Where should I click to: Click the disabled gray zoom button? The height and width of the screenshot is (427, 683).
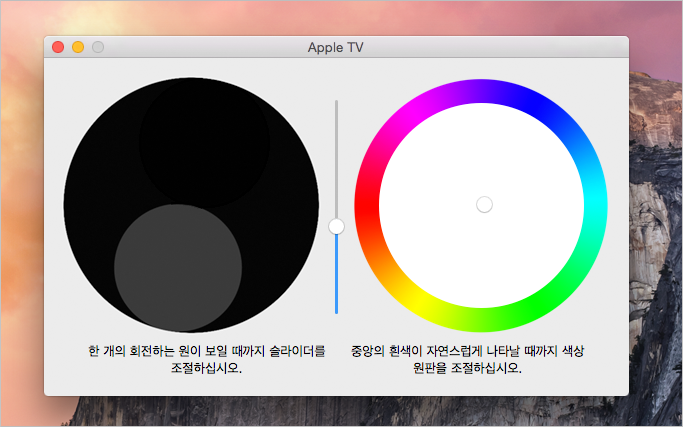(98, 47)
